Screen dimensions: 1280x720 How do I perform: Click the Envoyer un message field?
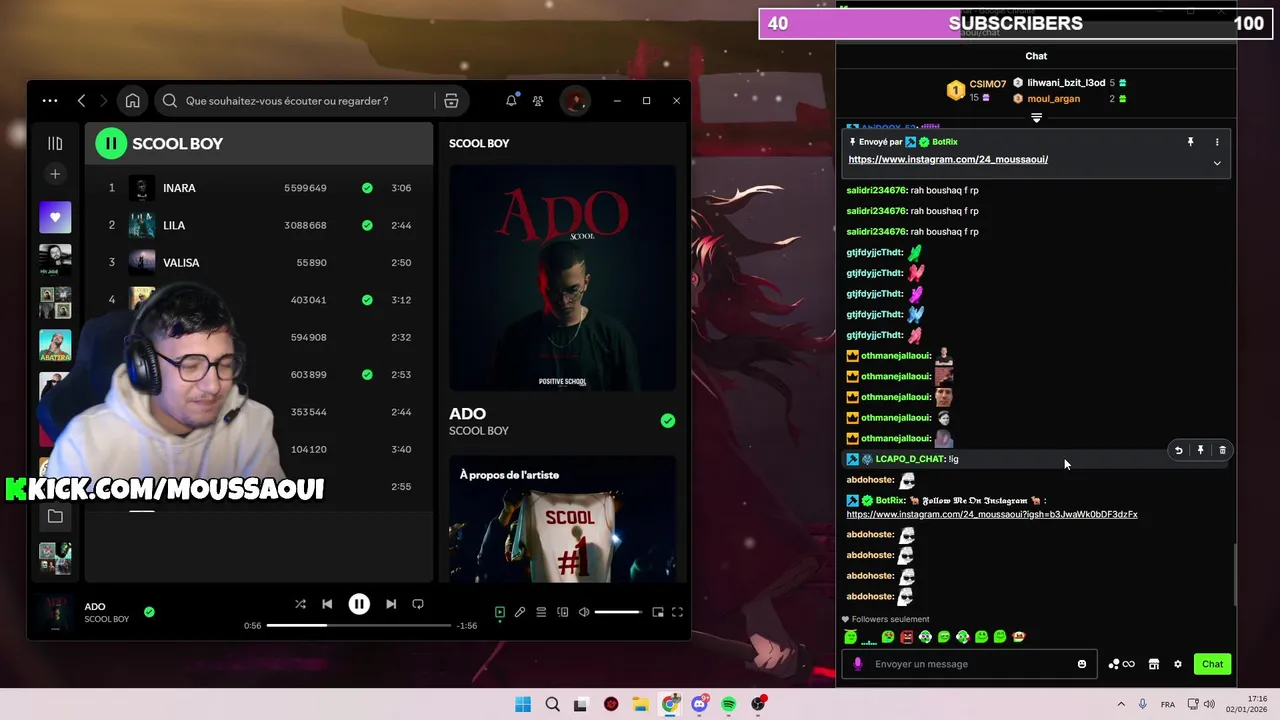[x=970, y=664]
